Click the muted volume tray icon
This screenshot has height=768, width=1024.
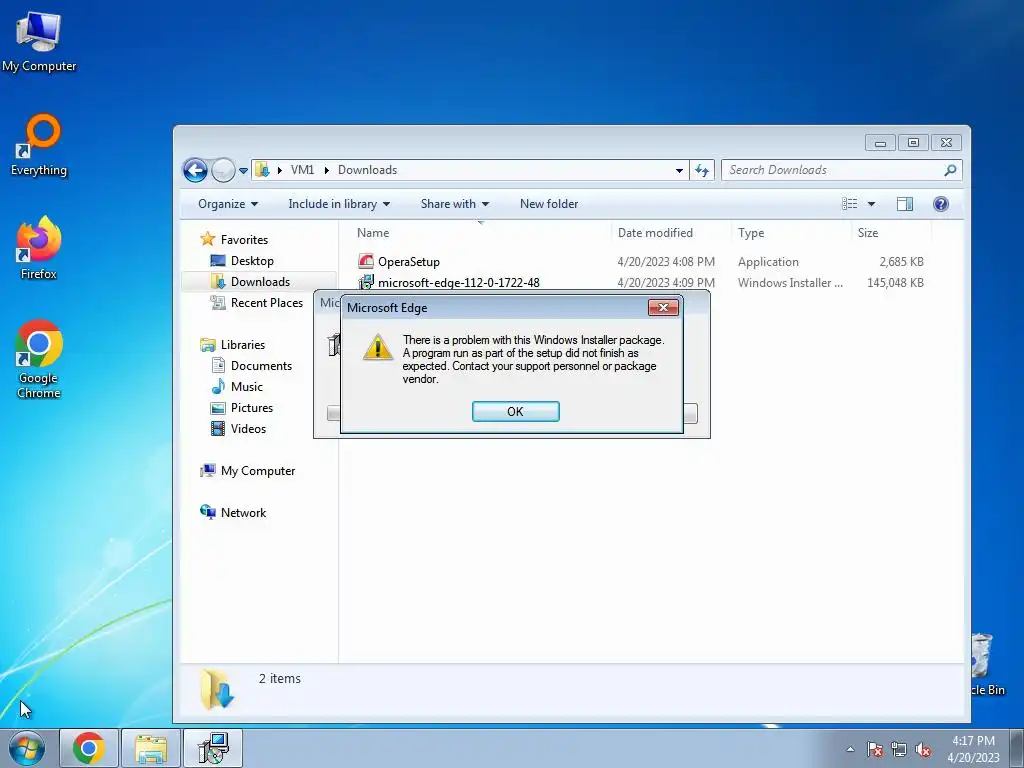923,749
